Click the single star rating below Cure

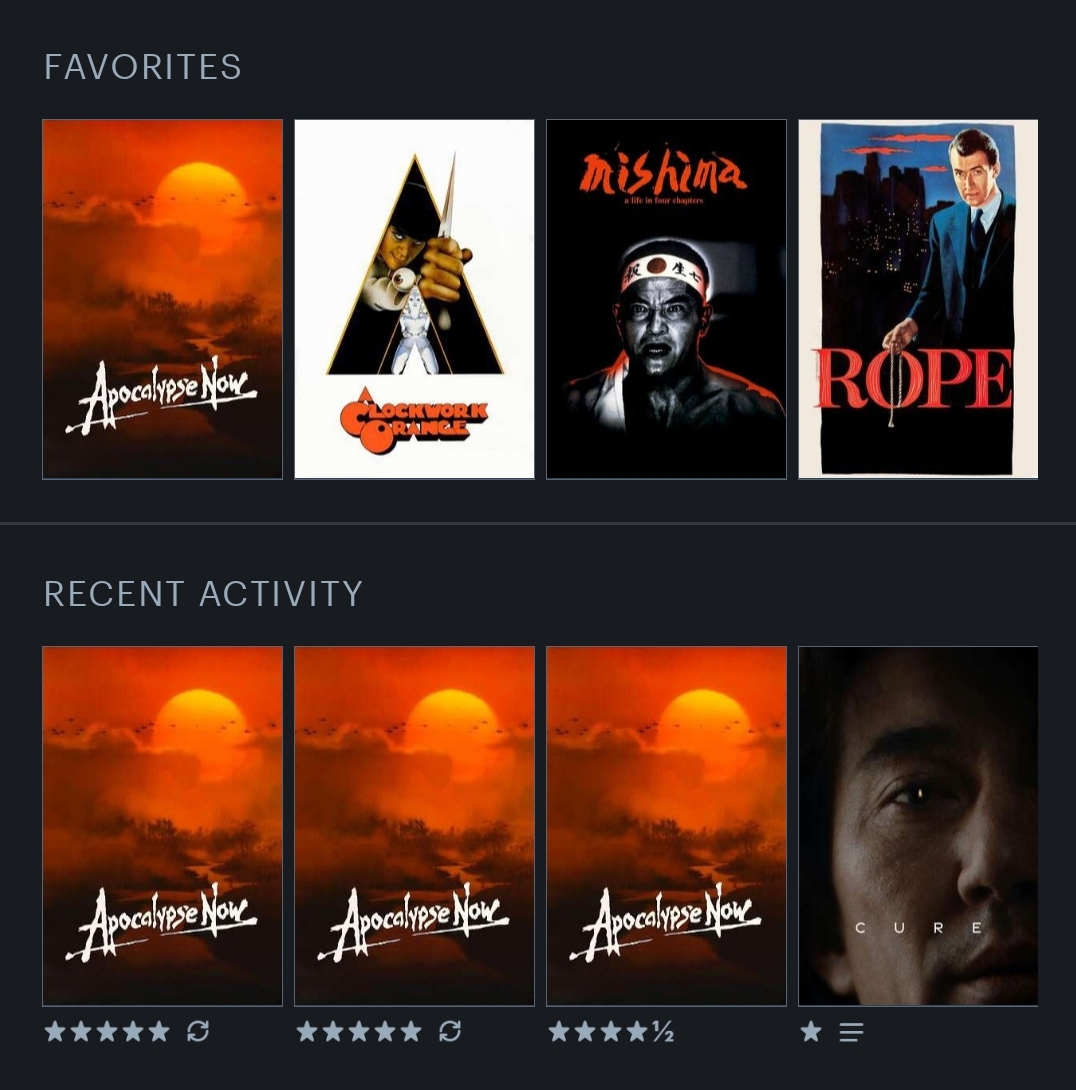[x=811, y=1031]
